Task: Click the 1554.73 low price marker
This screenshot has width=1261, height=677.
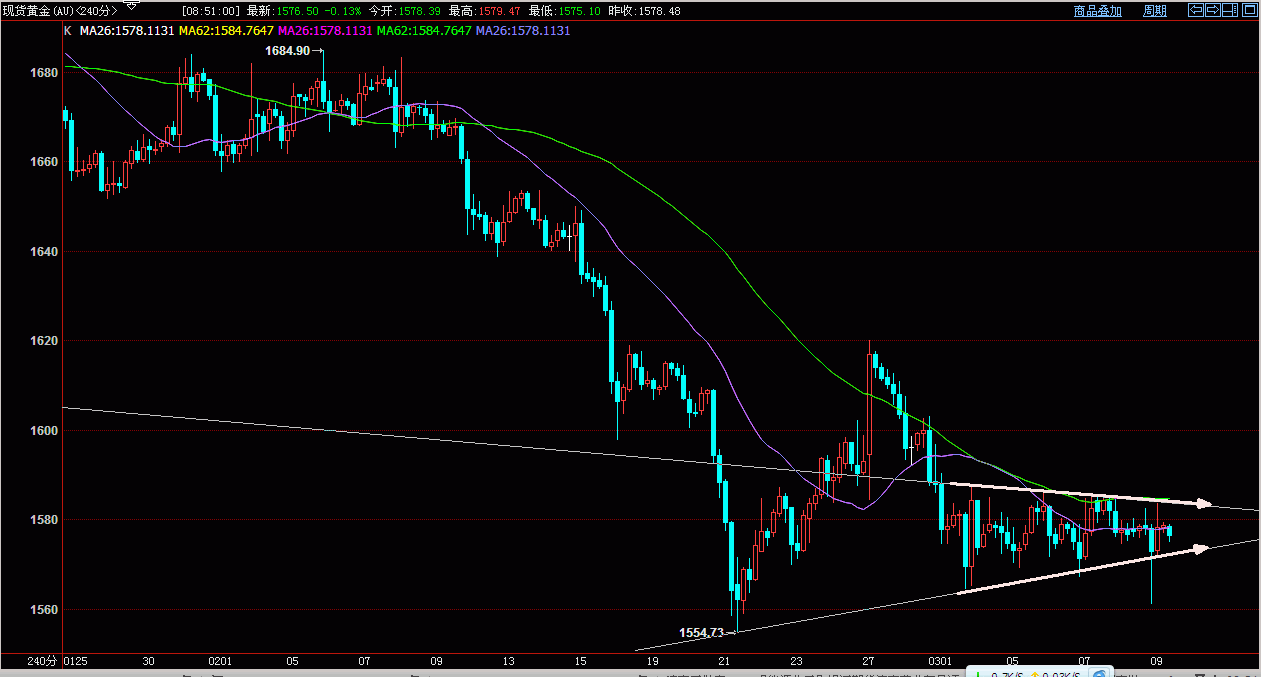Action: tap(700, 632)
